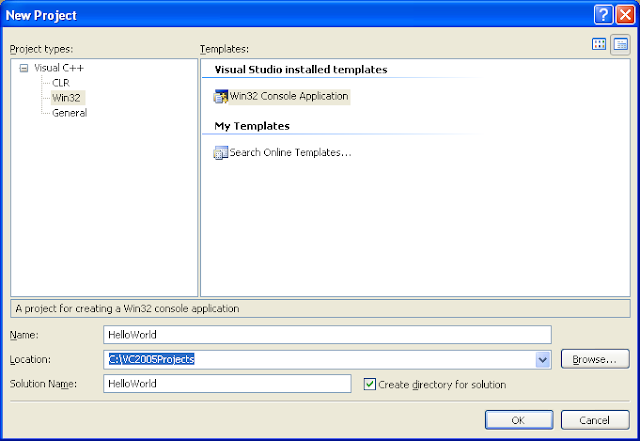Viewport: 640px width, 441px height.
Task: Confirm with the OK button
Action: [x=519, y=420]
